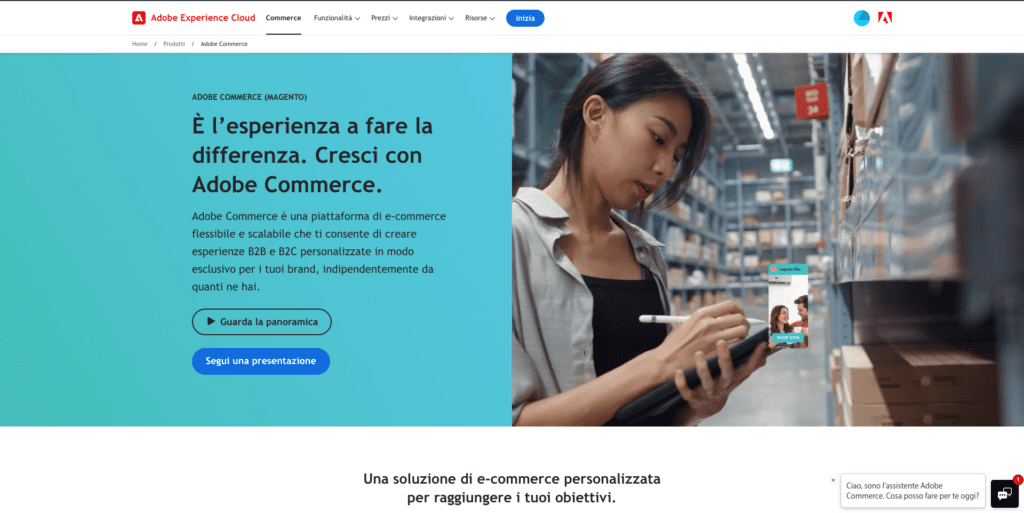Select the Commerce tab in navigation
Image resolution: width=1024 pixels, height=513 pixels.
point(283,18)
